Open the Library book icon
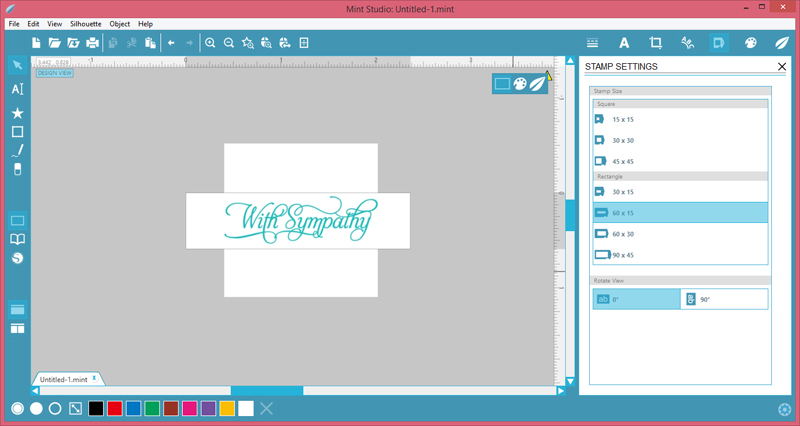This screenshot has width=800, height=426. [x=17, y=240]
